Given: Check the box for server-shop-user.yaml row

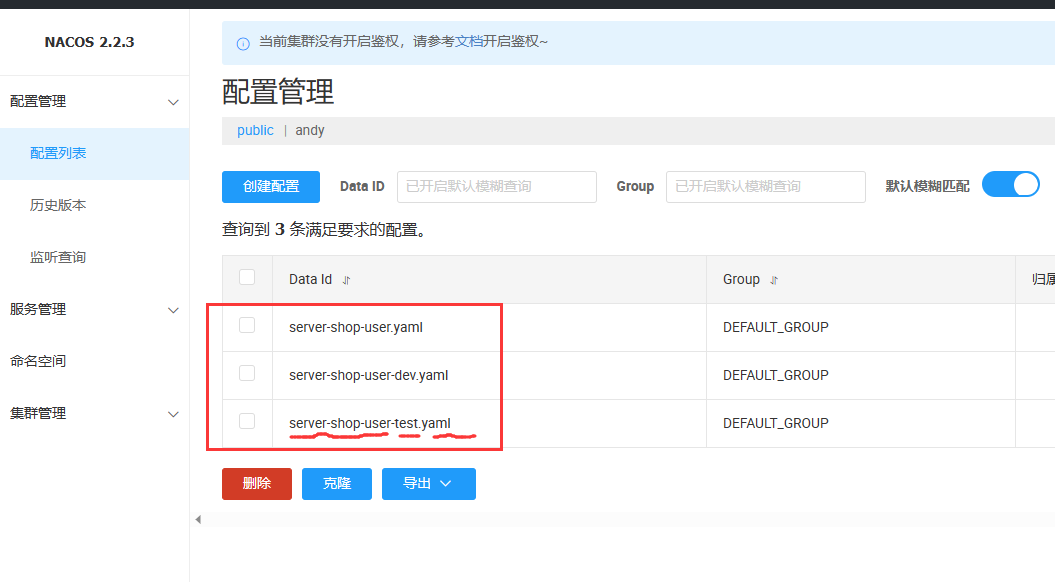Looking at the screenshot, I should coord(247,325).
